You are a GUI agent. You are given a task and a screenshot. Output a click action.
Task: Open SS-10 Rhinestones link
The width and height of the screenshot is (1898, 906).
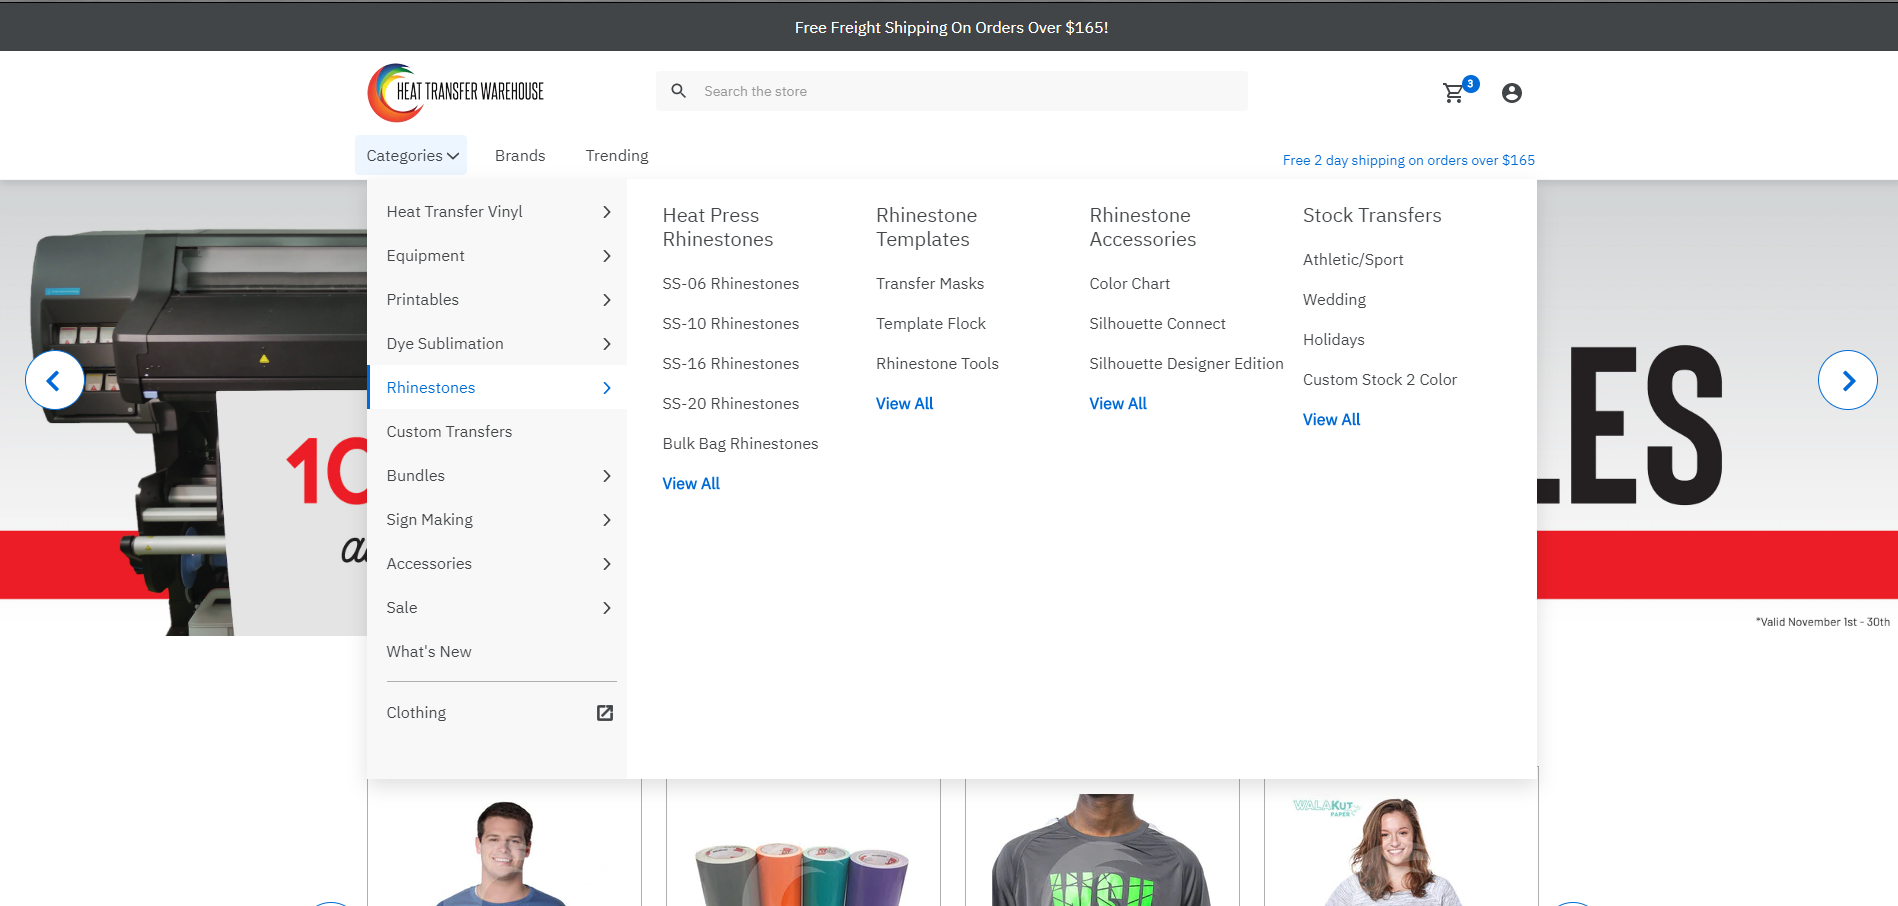(x=730, y=324)
